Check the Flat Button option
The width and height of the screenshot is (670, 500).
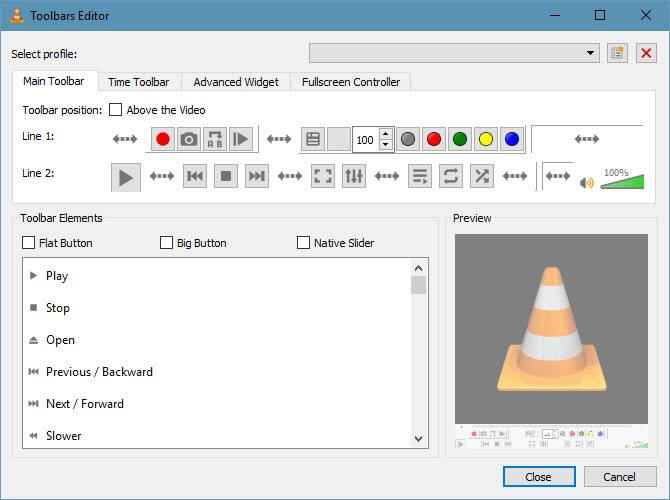pos(28,243)
